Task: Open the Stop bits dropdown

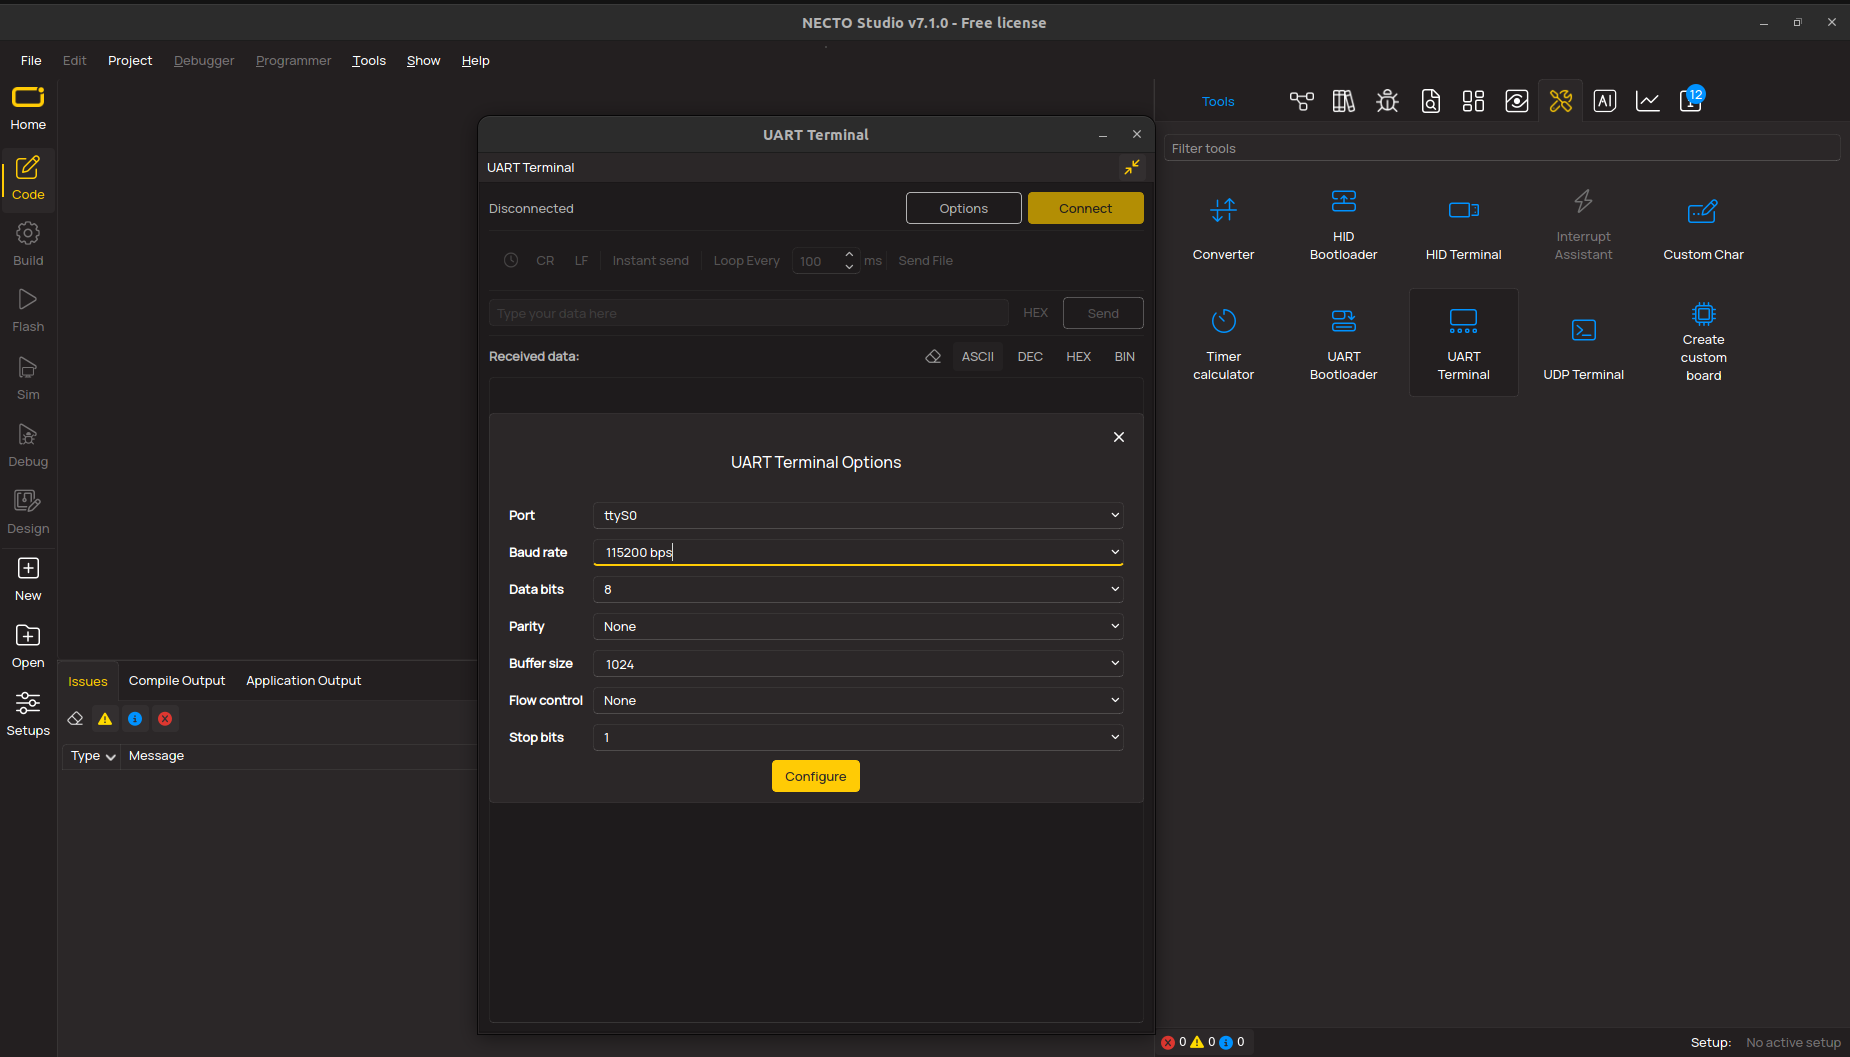Action: click(858, 737)
